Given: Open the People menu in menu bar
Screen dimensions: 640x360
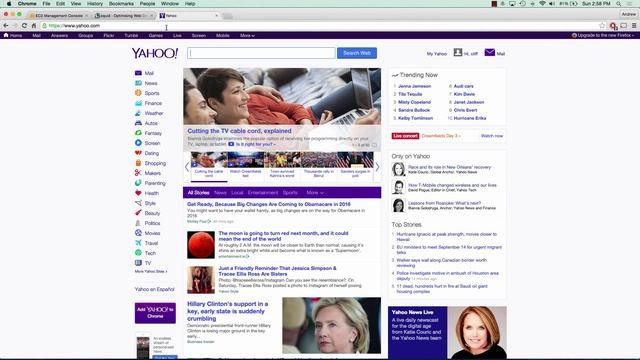Looking at the screenshot, I should tap(147, 4).
